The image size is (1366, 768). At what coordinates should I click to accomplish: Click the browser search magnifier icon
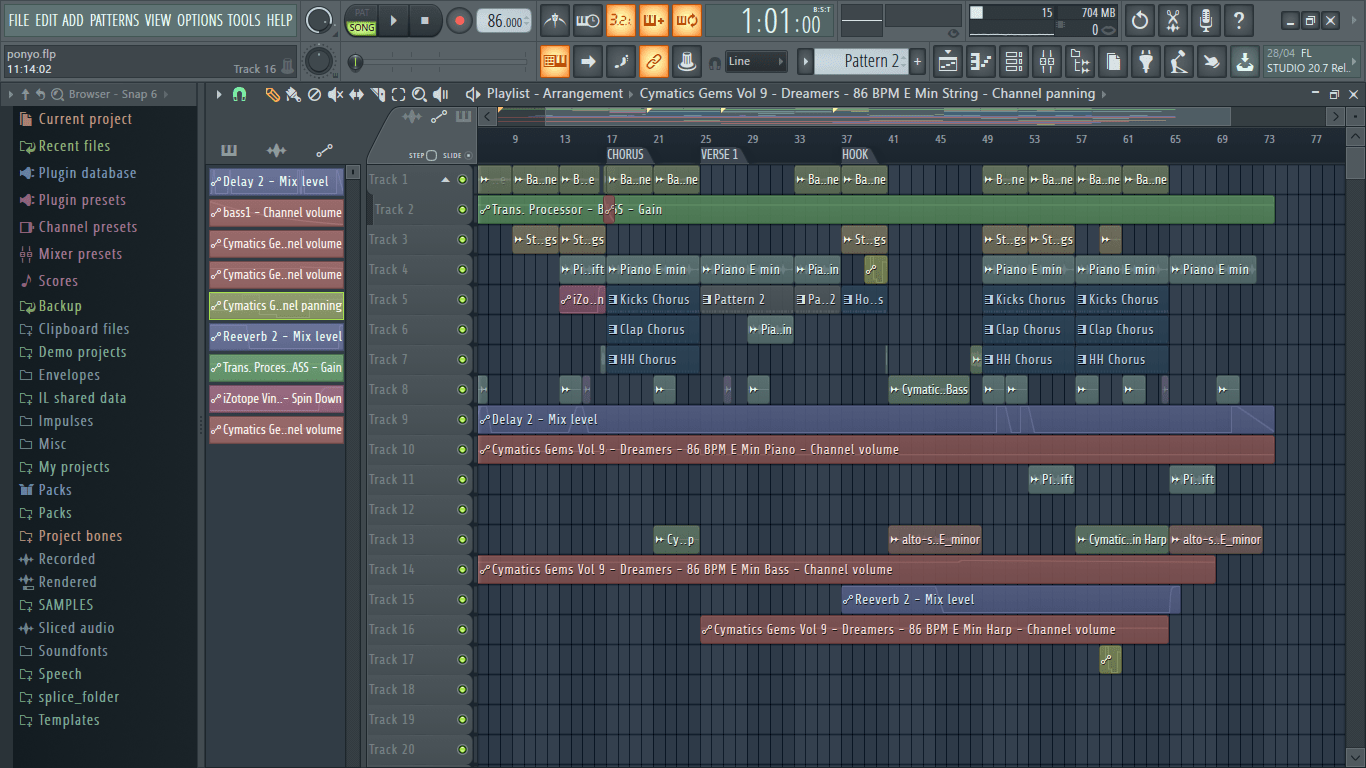[x=57, y=94]
